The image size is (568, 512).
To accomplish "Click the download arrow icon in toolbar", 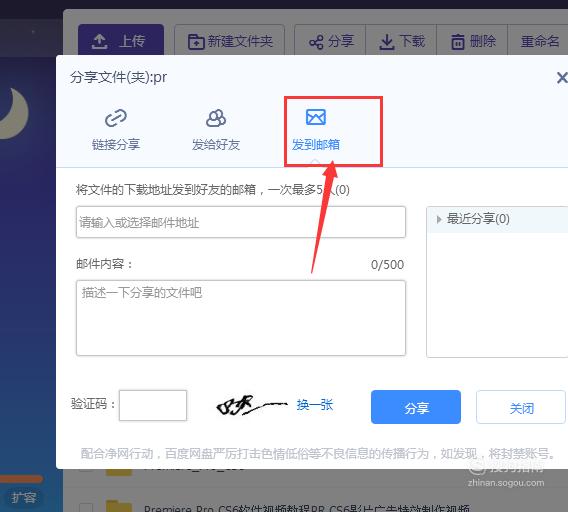I will 387,42.
